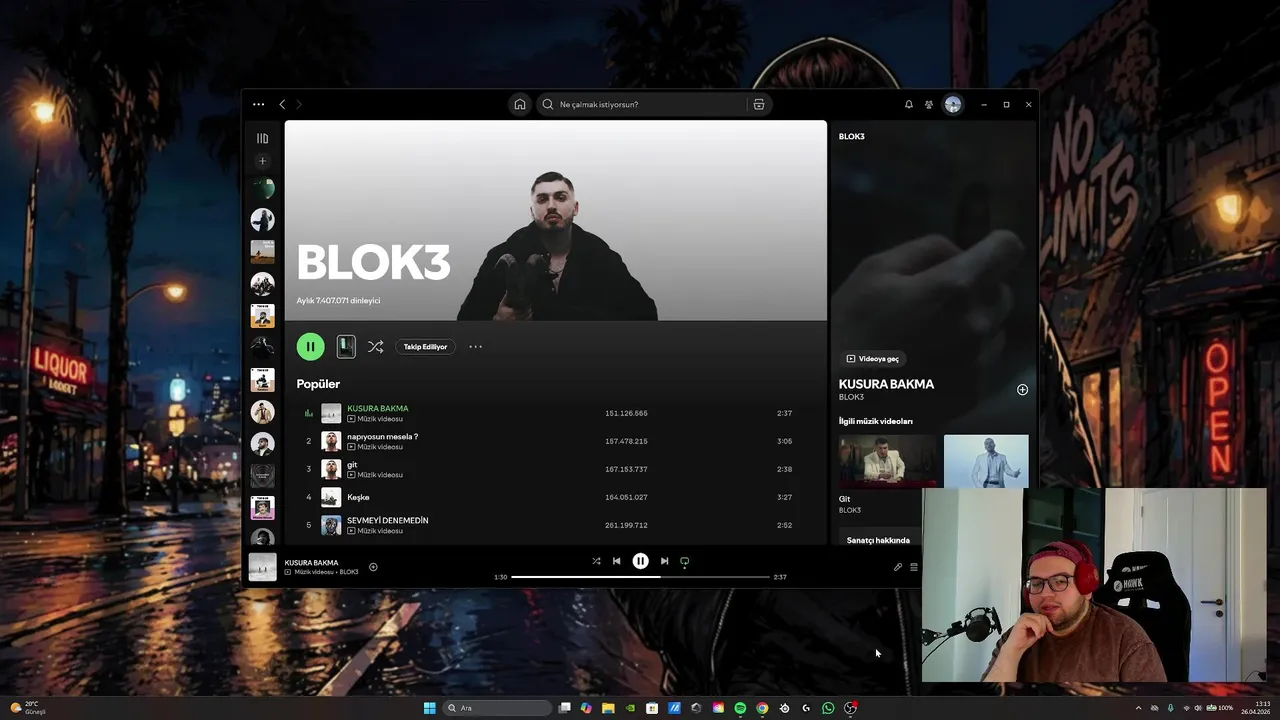This screenshot has height=720, width=1280.
Task: Skip to next track
Action: 664,561
